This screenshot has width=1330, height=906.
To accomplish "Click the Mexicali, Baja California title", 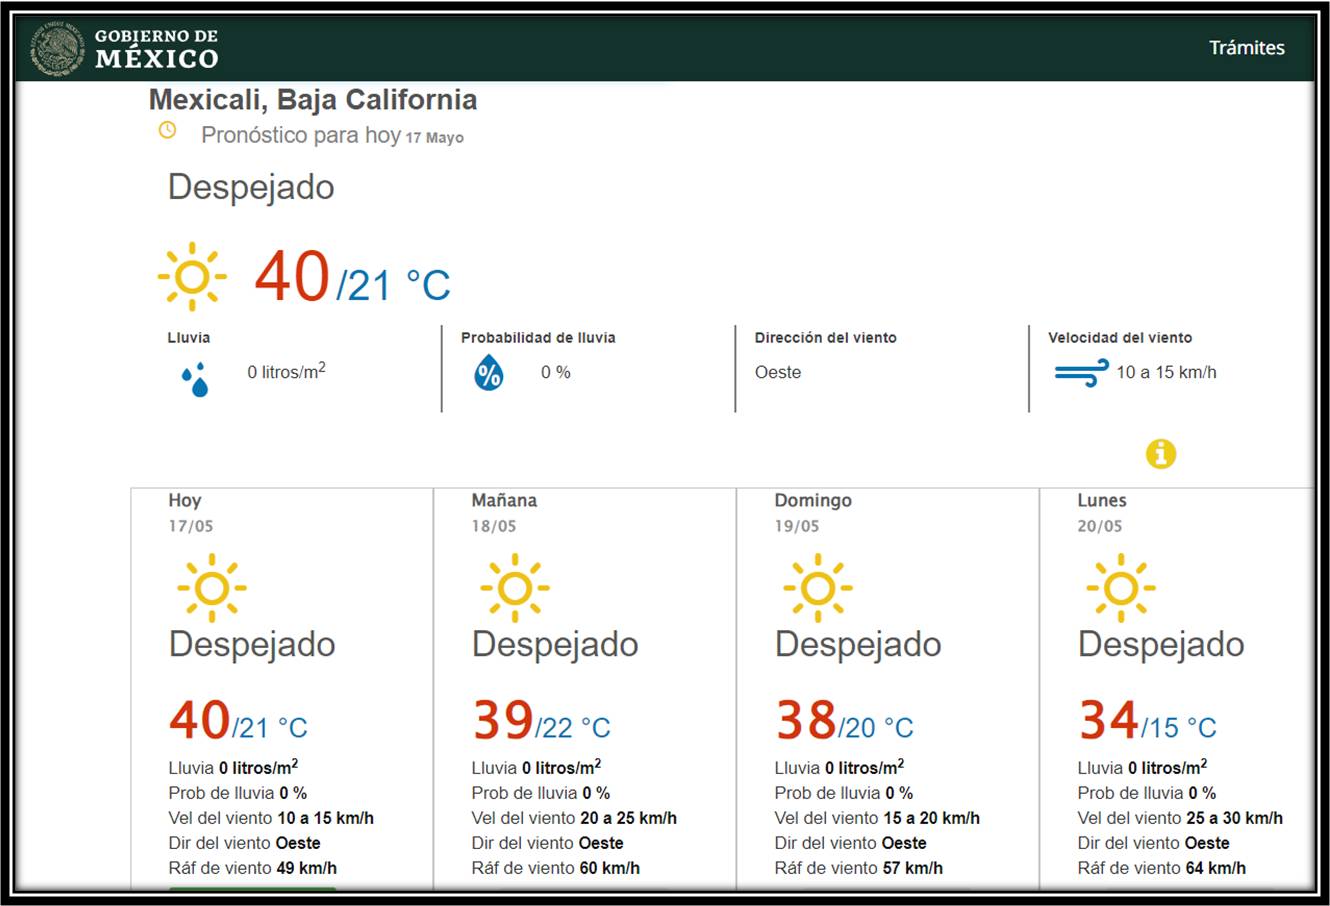I will point(312,100).
